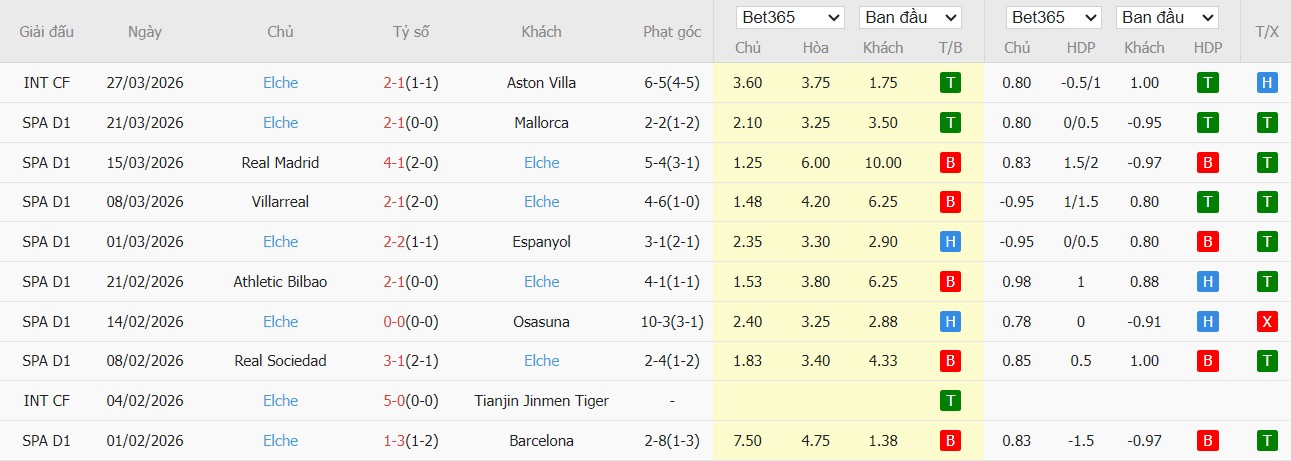The image size is (1291, 461).
Task: Click the T/X column header
Action: [1266, 32]
